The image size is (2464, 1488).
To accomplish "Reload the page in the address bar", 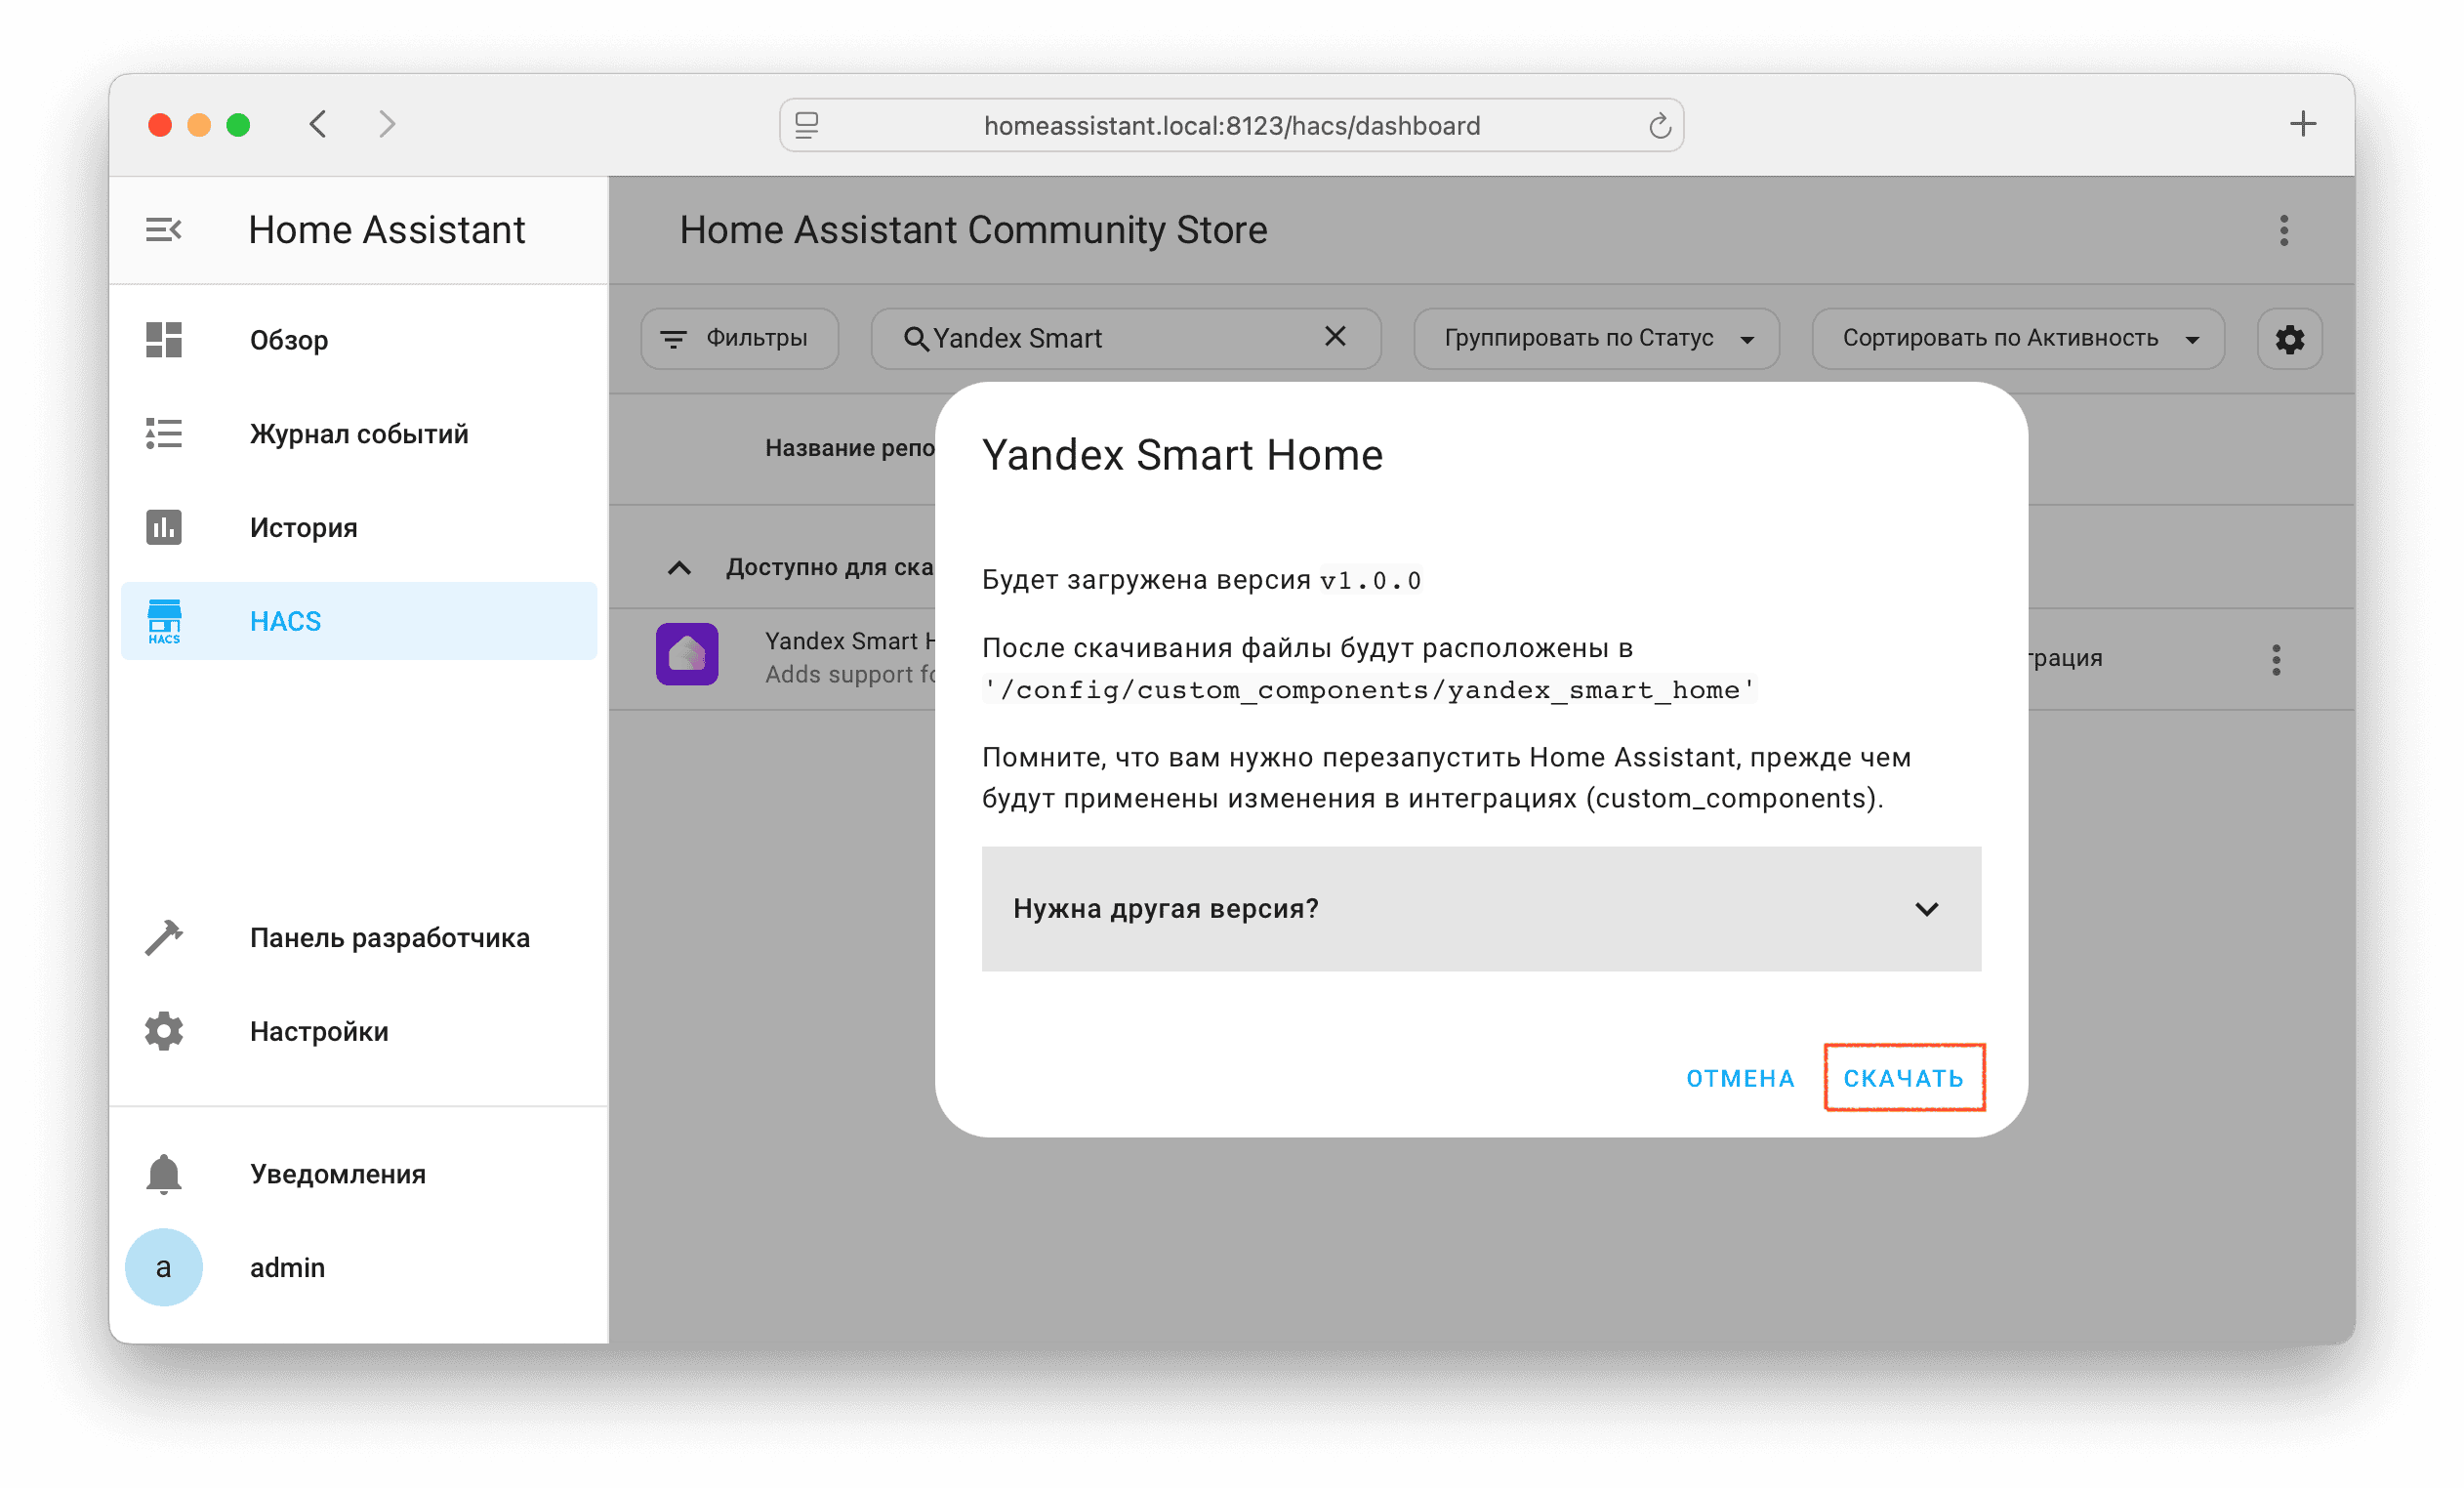I will pos(1659,126).
